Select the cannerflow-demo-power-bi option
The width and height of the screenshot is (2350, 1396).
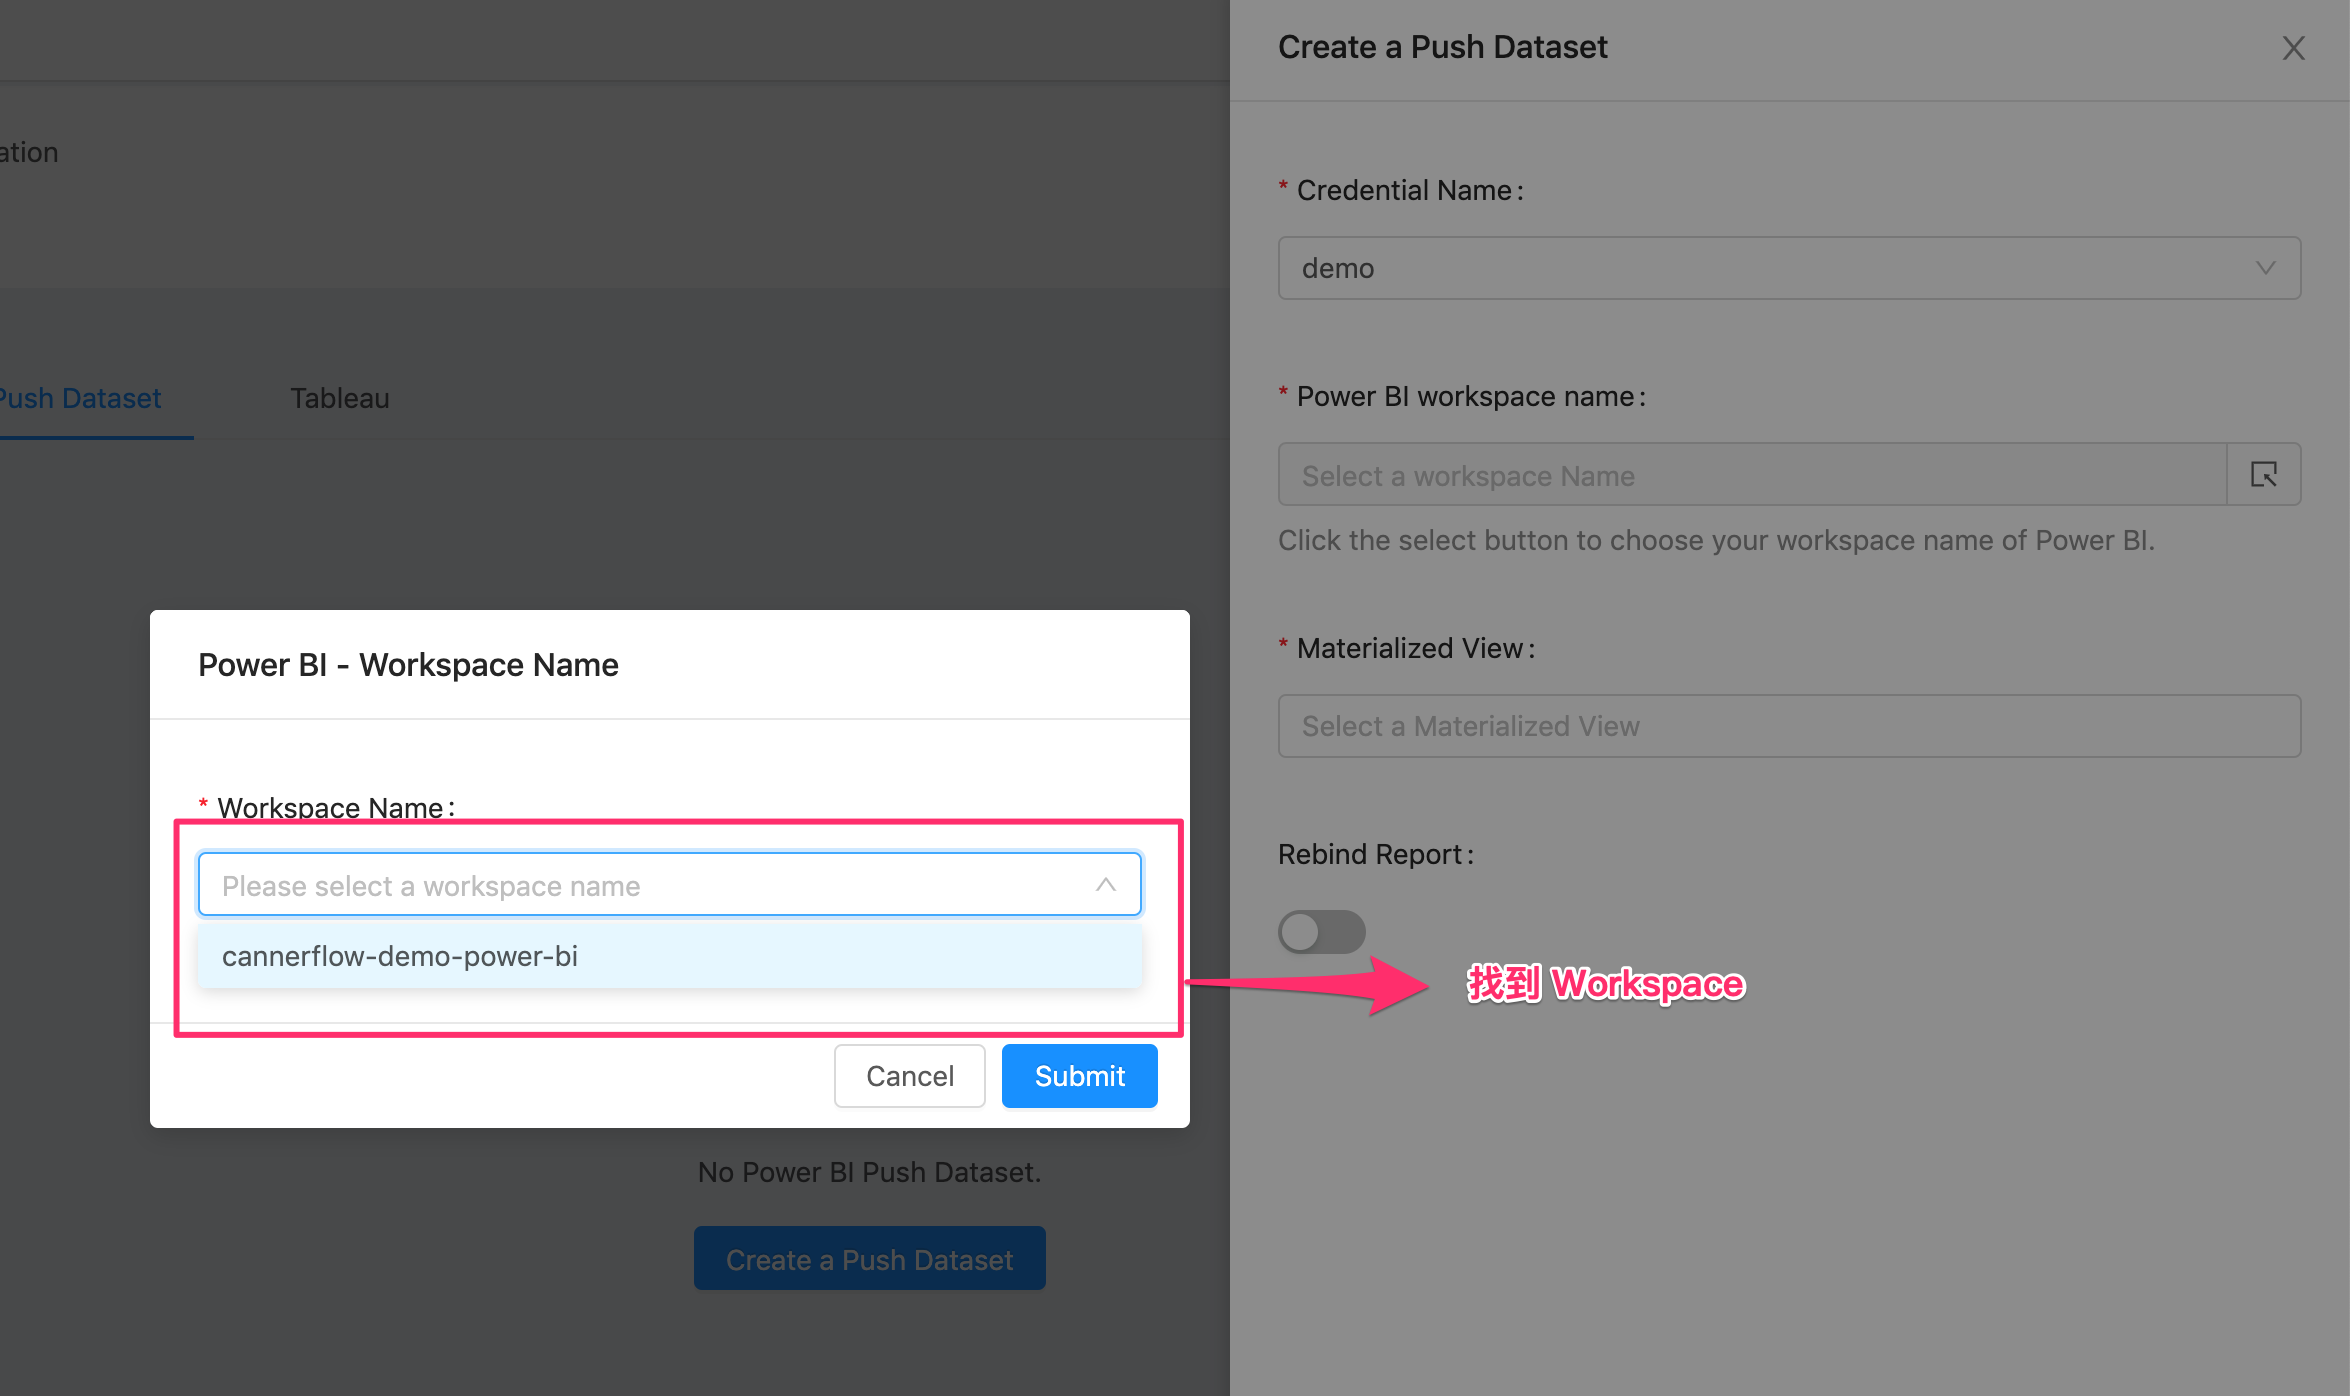(669, 956)
